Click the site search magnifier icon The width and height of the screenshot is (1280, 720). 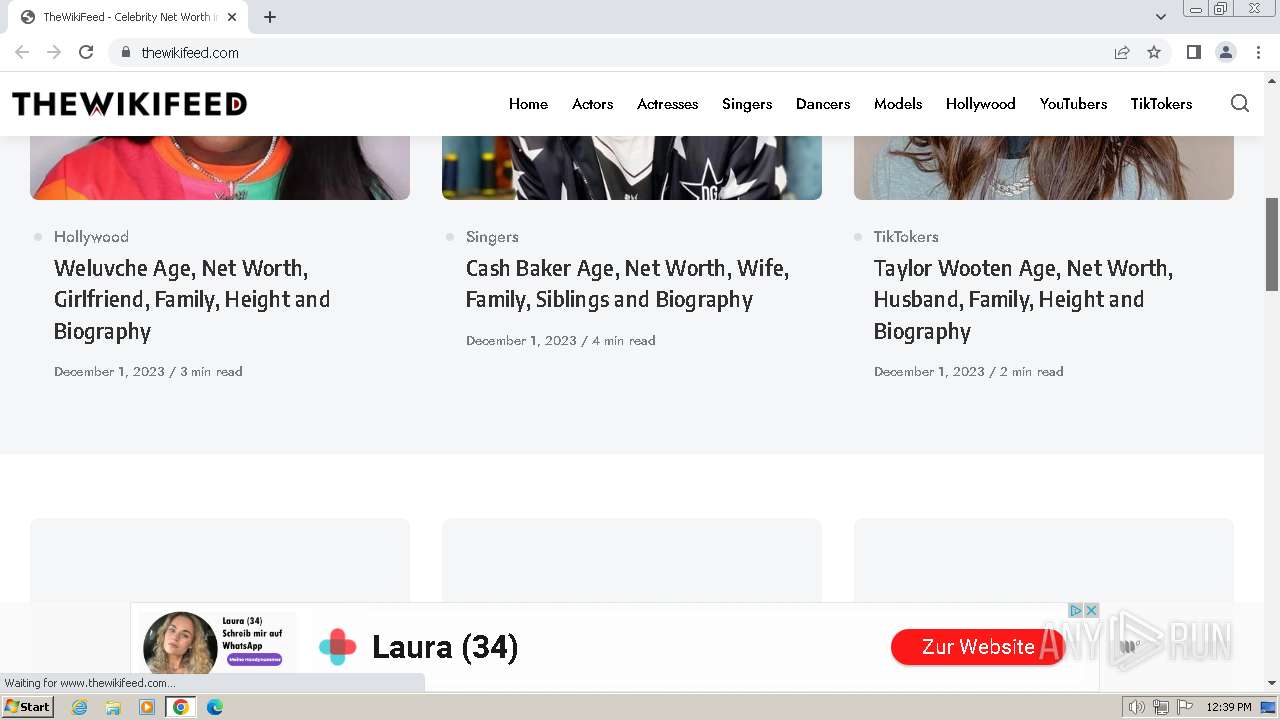point(1240,104)
